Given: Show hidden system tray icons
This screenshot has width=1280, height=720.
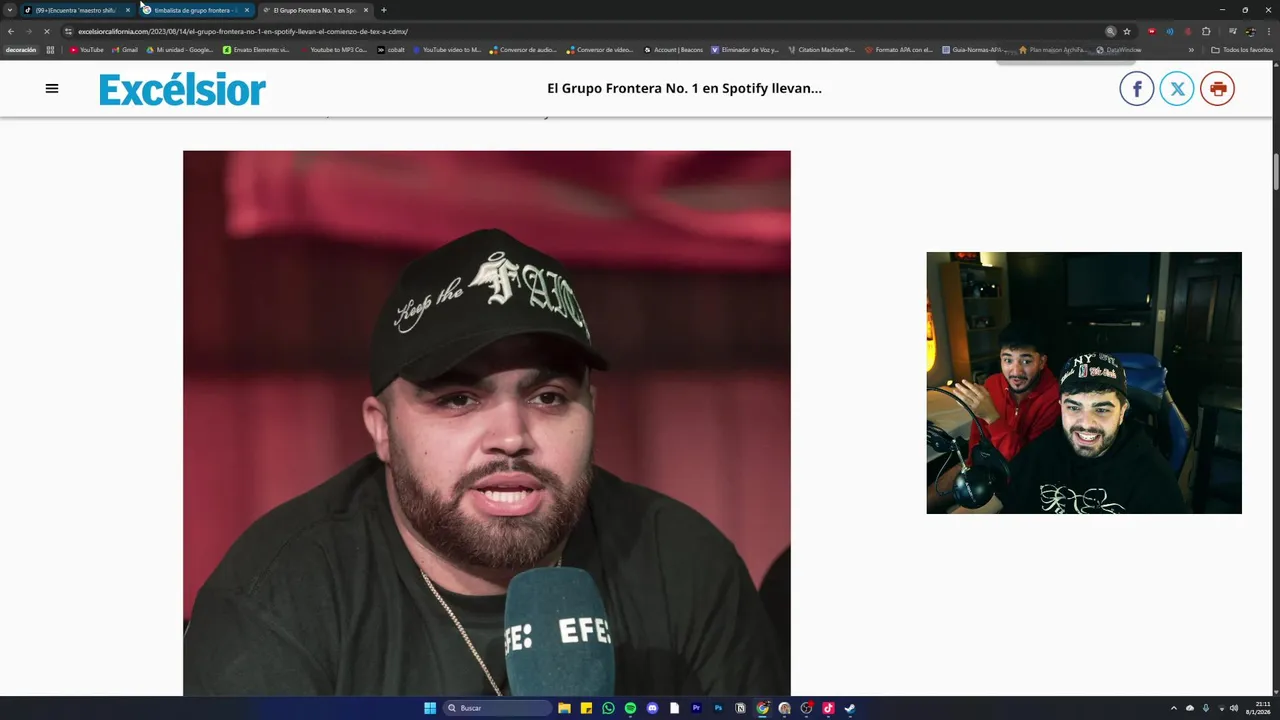Looking at the screenshot, I should click(1174, 708).
